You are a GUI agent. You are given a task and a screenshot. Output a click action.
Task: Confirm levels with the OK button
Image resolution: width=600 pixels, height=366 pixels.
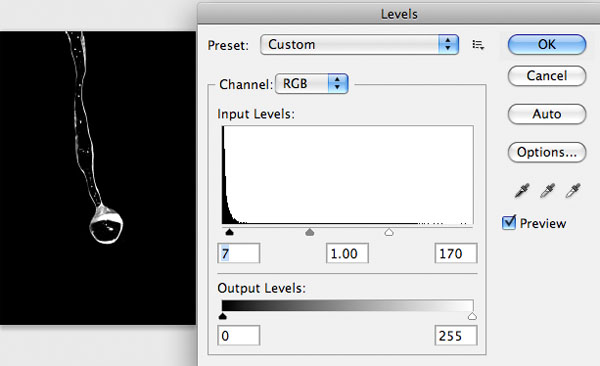point(547,44)
